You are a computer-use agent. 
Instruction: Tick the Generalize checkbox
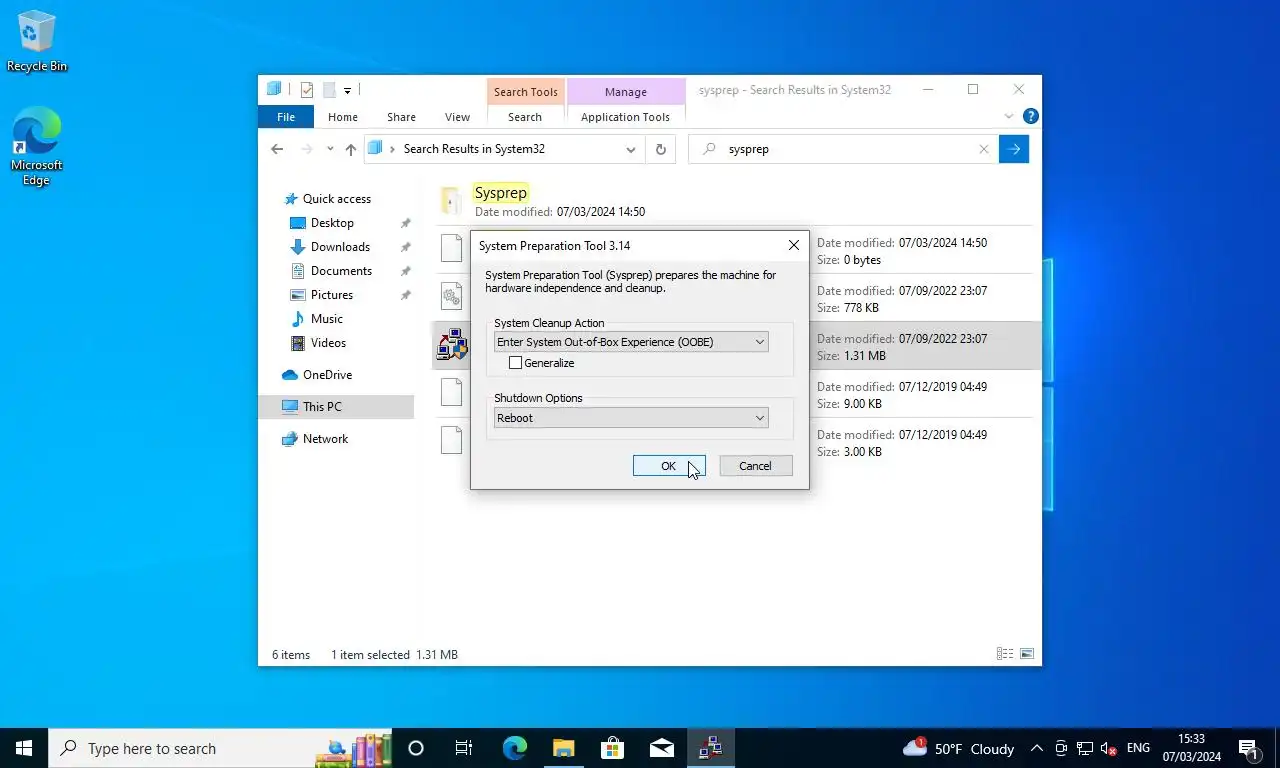point(516,363)
